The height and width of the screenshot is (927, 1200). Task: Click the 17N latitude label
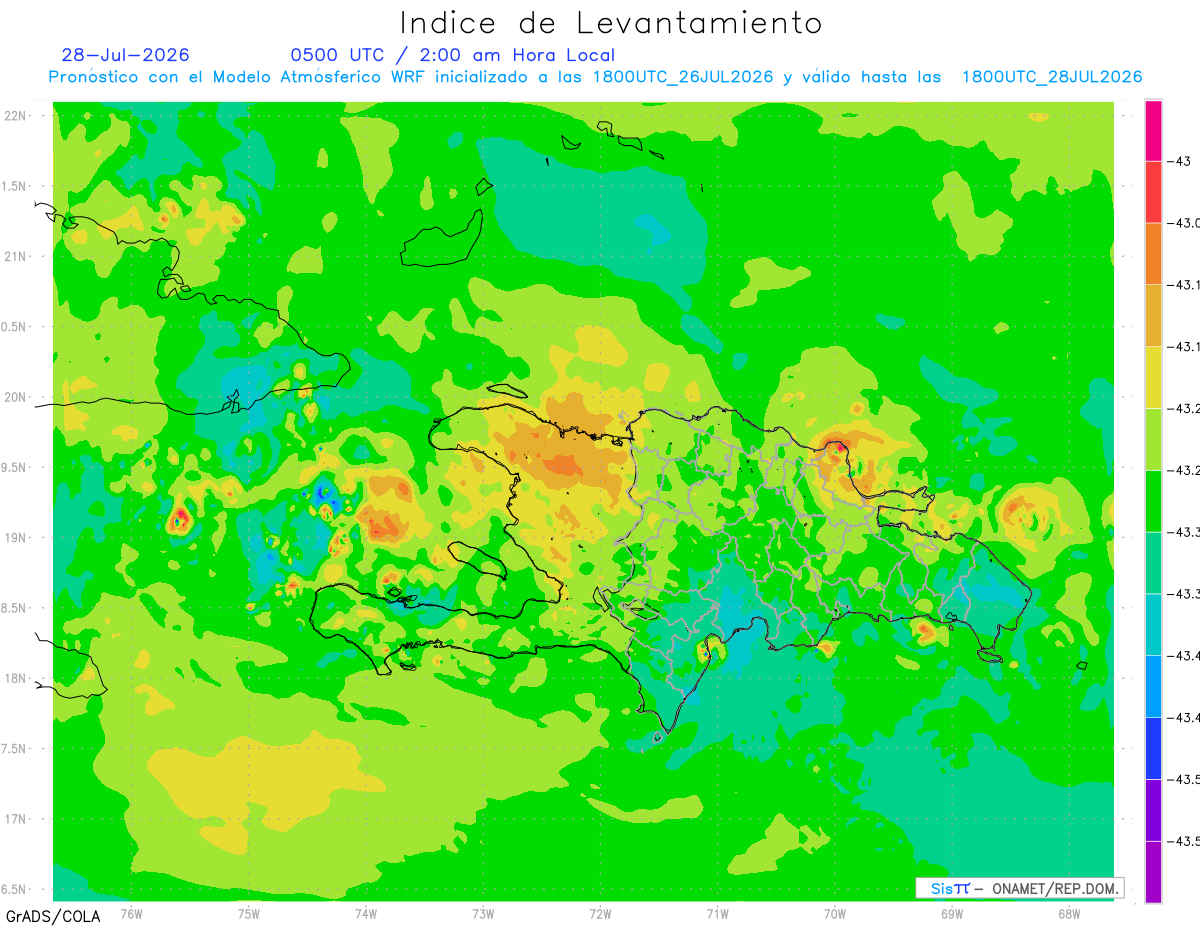click(x=15, y=819)
